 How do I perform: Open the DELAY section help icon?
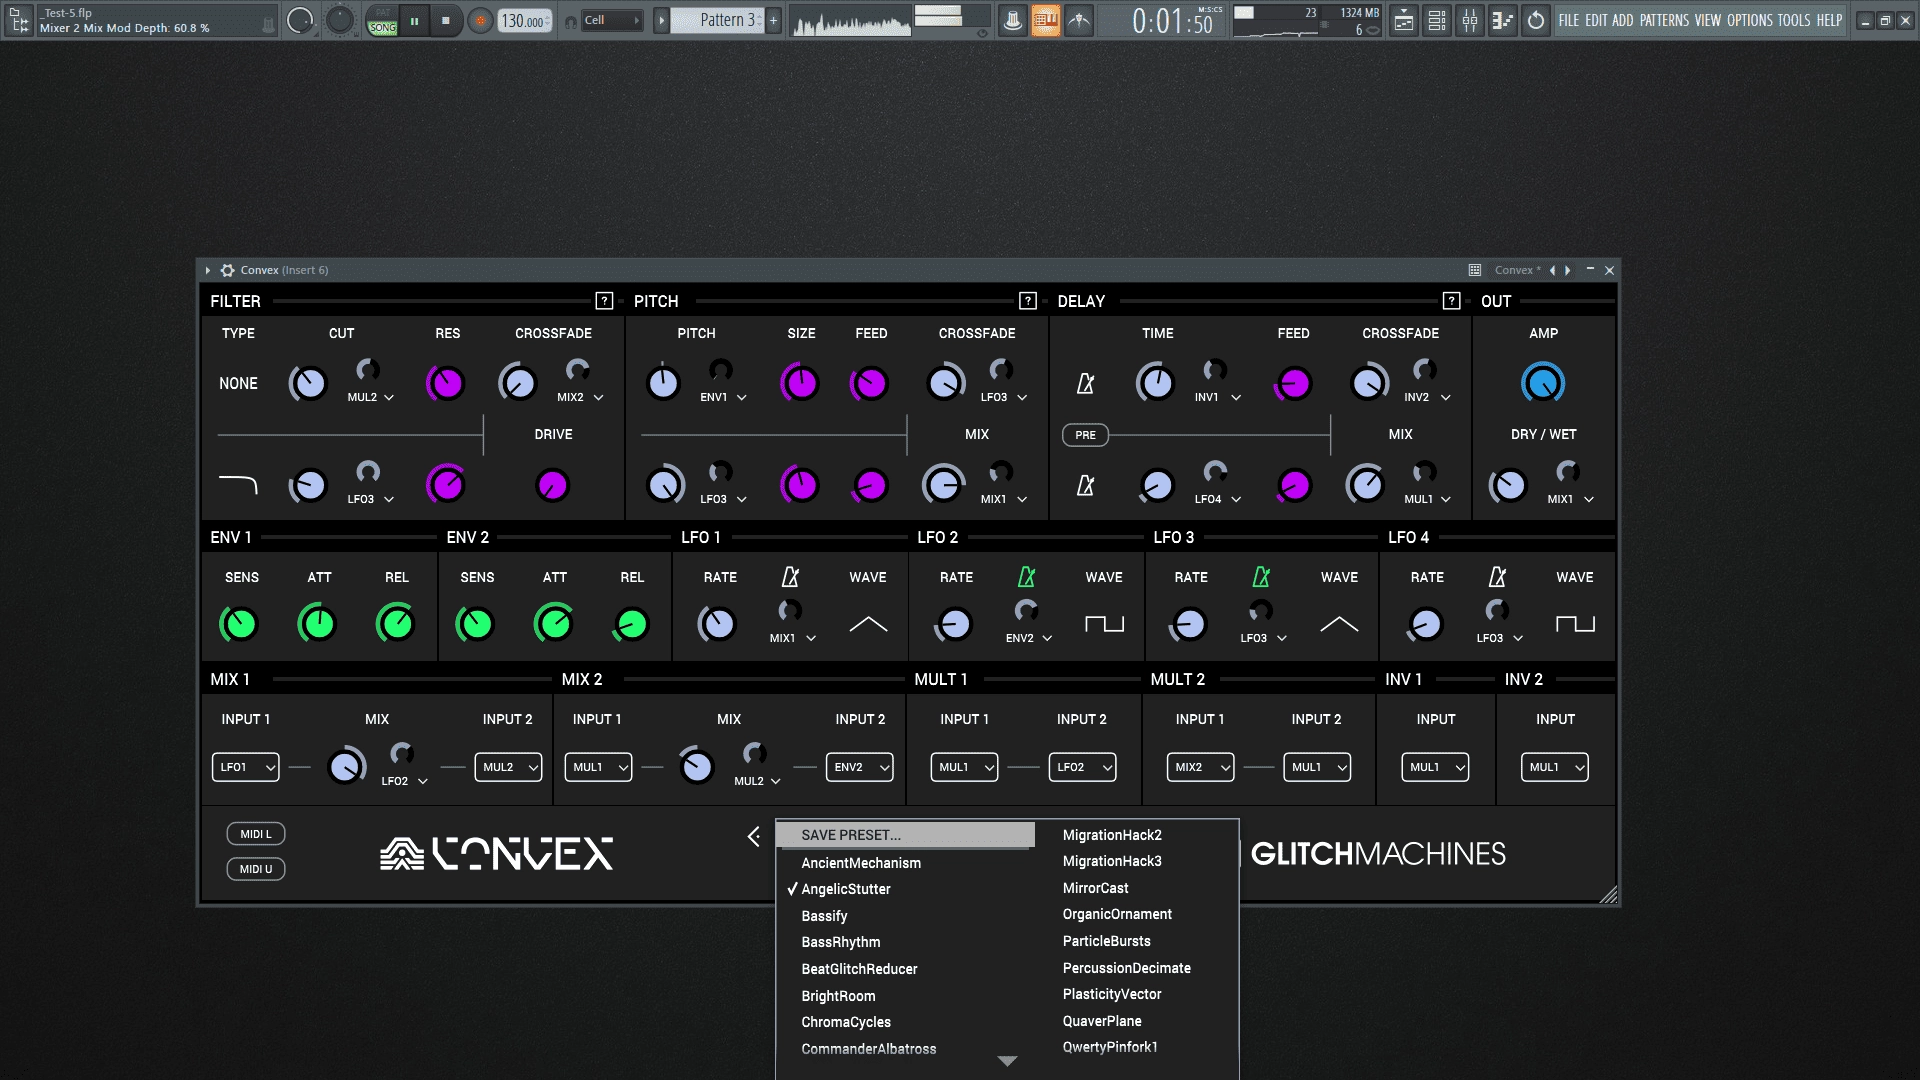[x=1452, y=301]
